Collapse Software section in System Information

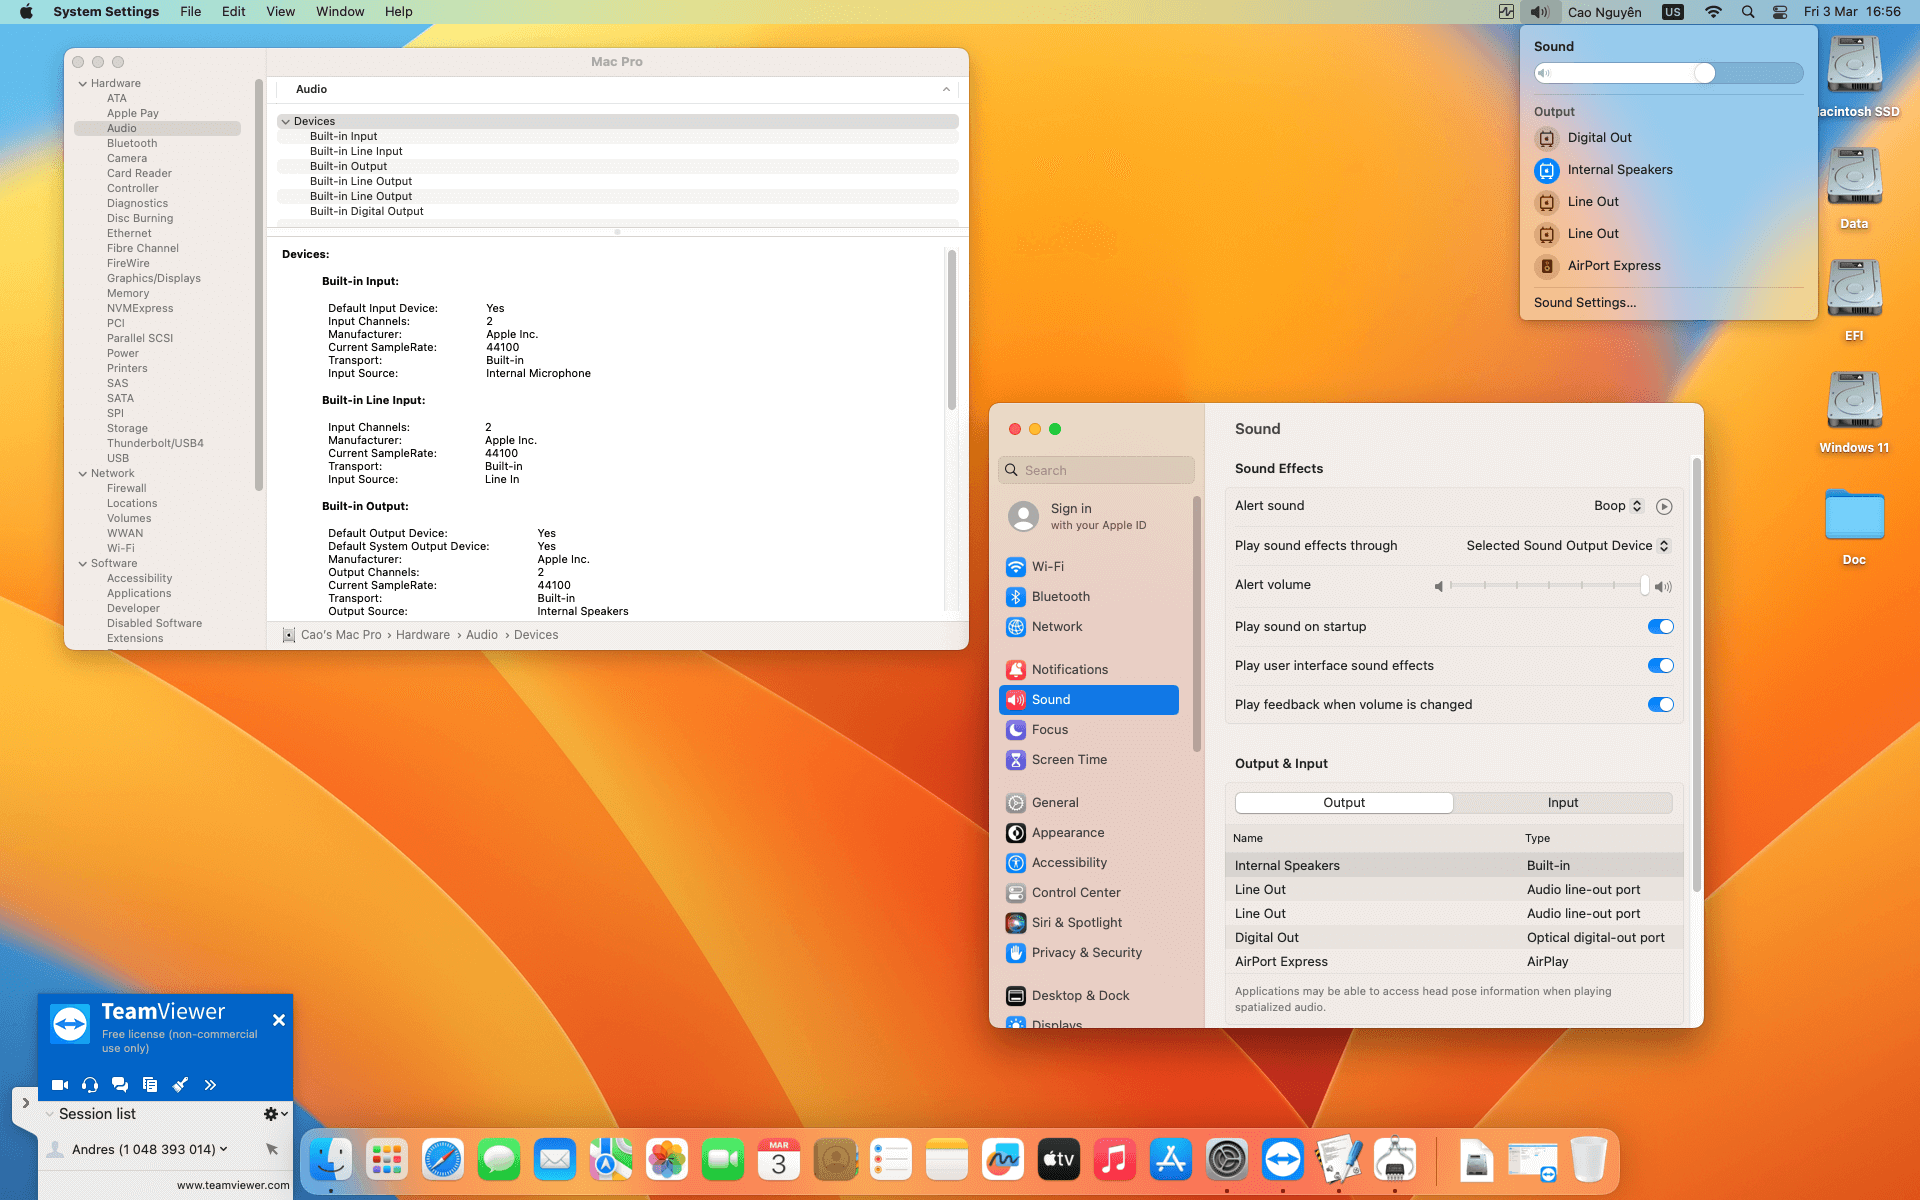83,563
